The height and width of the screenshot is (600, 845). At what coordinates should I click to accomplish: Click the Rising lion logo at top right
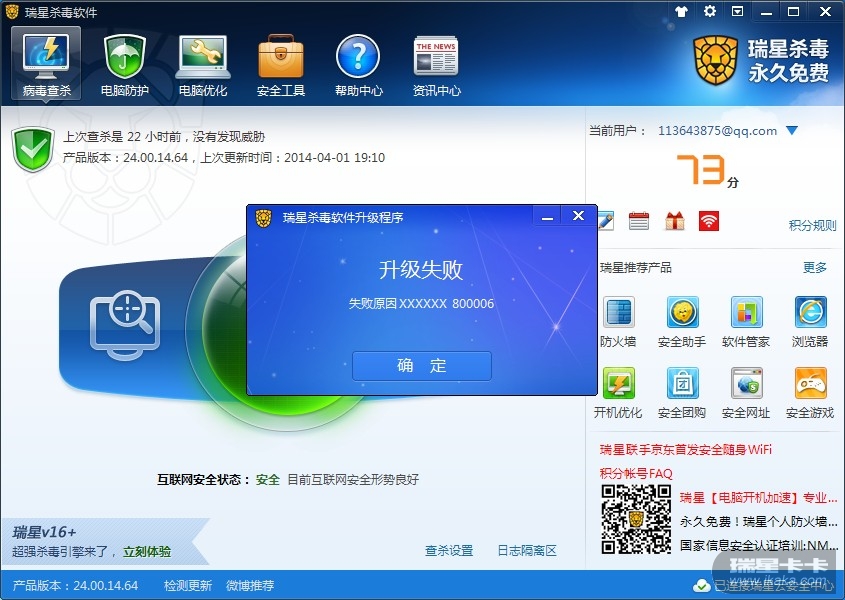click(715, 60)
